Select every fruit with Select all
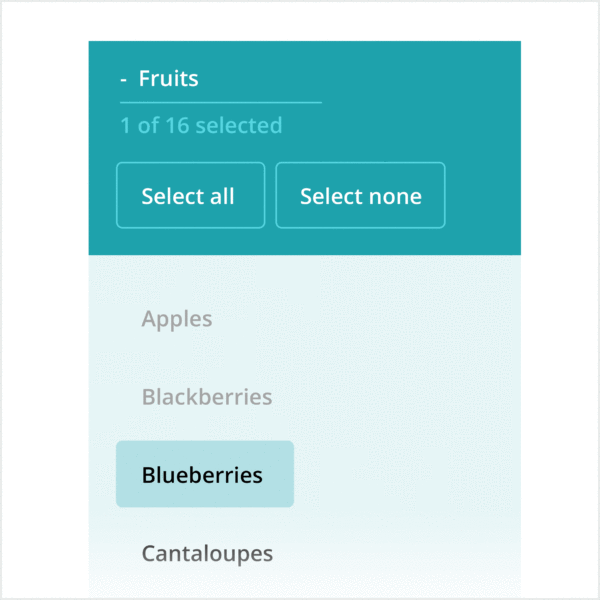Image resolution: width=600 pixels, height=600 pixels. 190,196
